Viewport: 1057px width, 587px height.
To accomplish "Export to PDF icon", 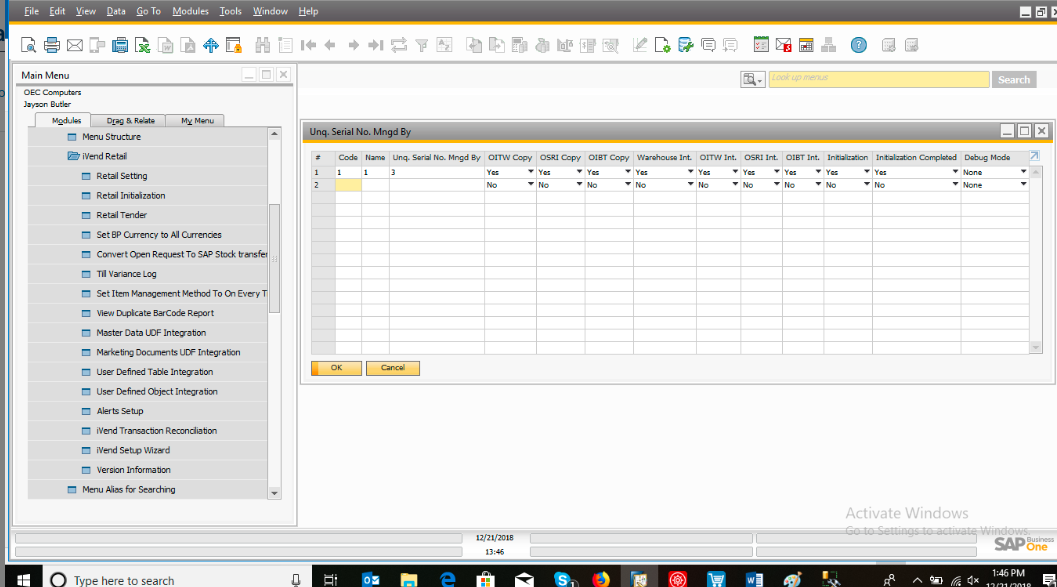I will click(188, 45).
